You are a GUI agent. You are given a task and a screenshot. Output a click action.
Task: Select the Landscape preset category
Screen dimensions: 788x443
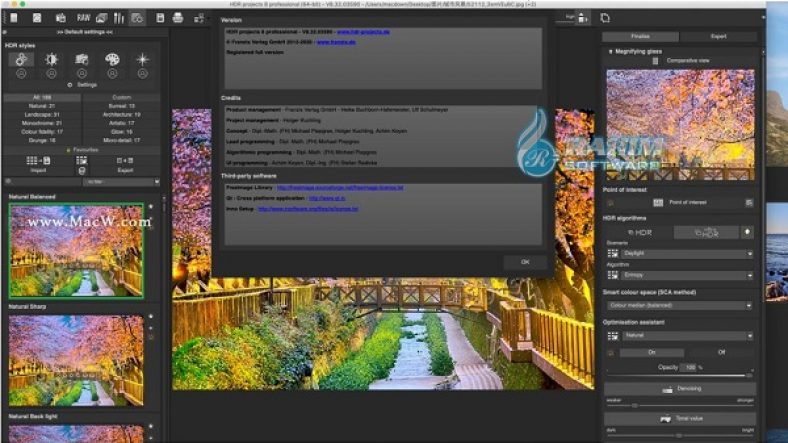click(42, 115)
